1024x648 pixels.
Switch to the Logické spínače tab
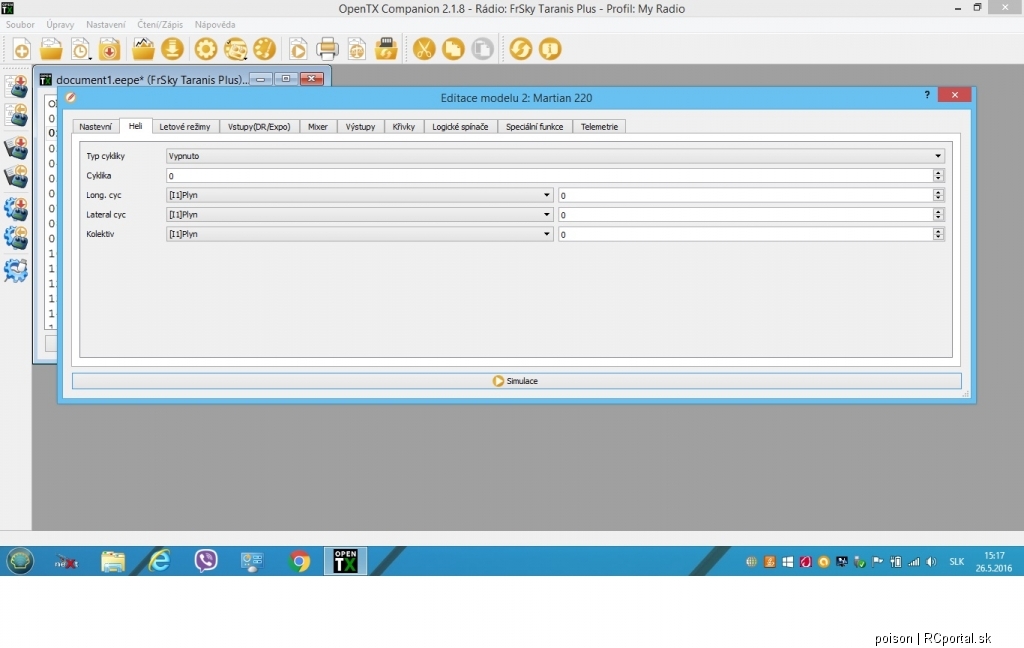coord(460,127)
